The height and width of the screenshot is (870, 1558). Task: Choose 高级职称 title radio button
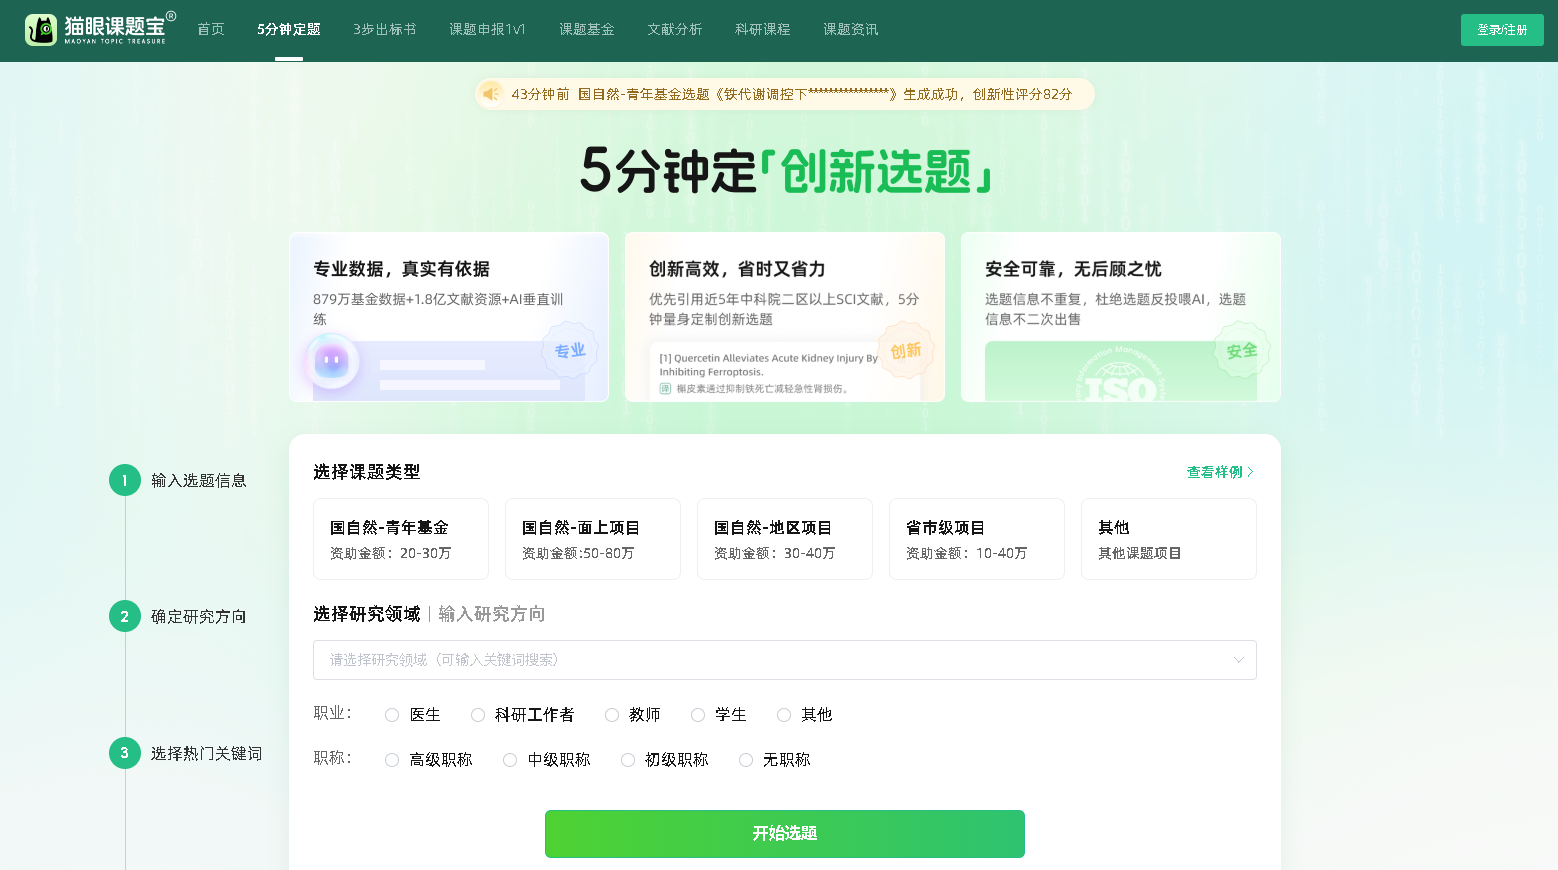[x=392, y=760]
